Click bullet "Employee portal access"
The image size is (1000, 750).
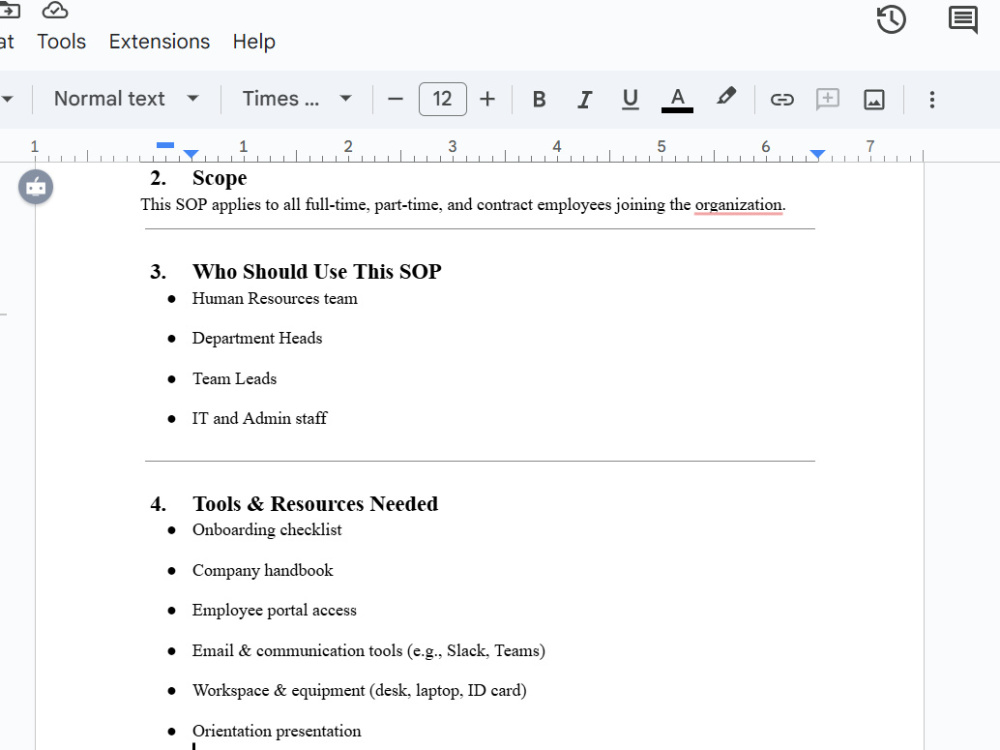coord(274,610)
